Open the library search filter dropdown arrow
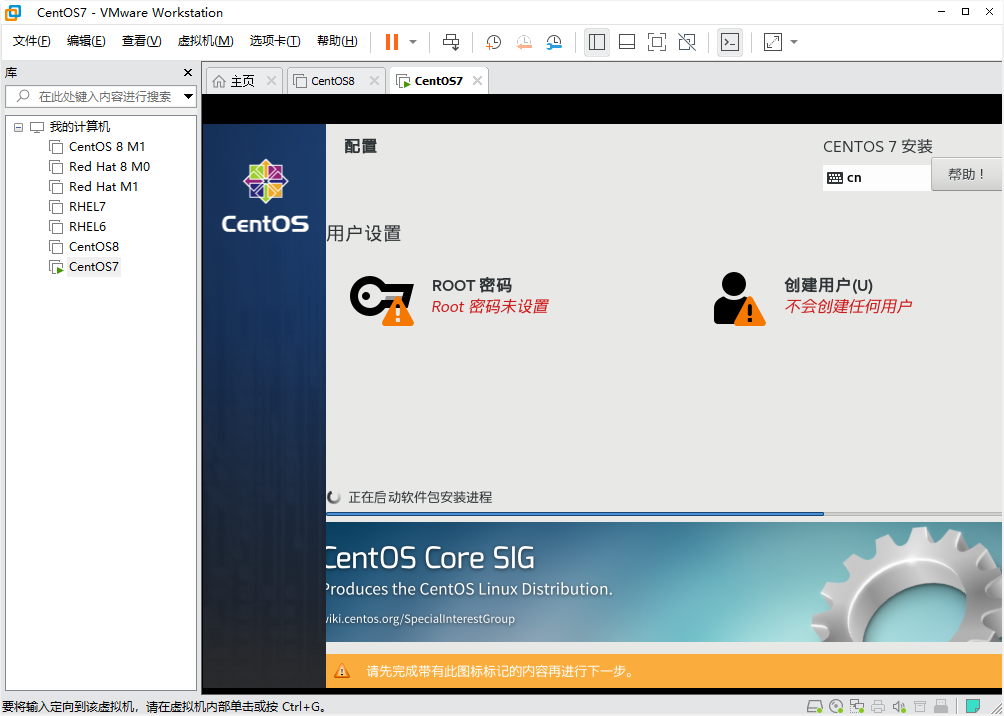 tap(188, 97)
